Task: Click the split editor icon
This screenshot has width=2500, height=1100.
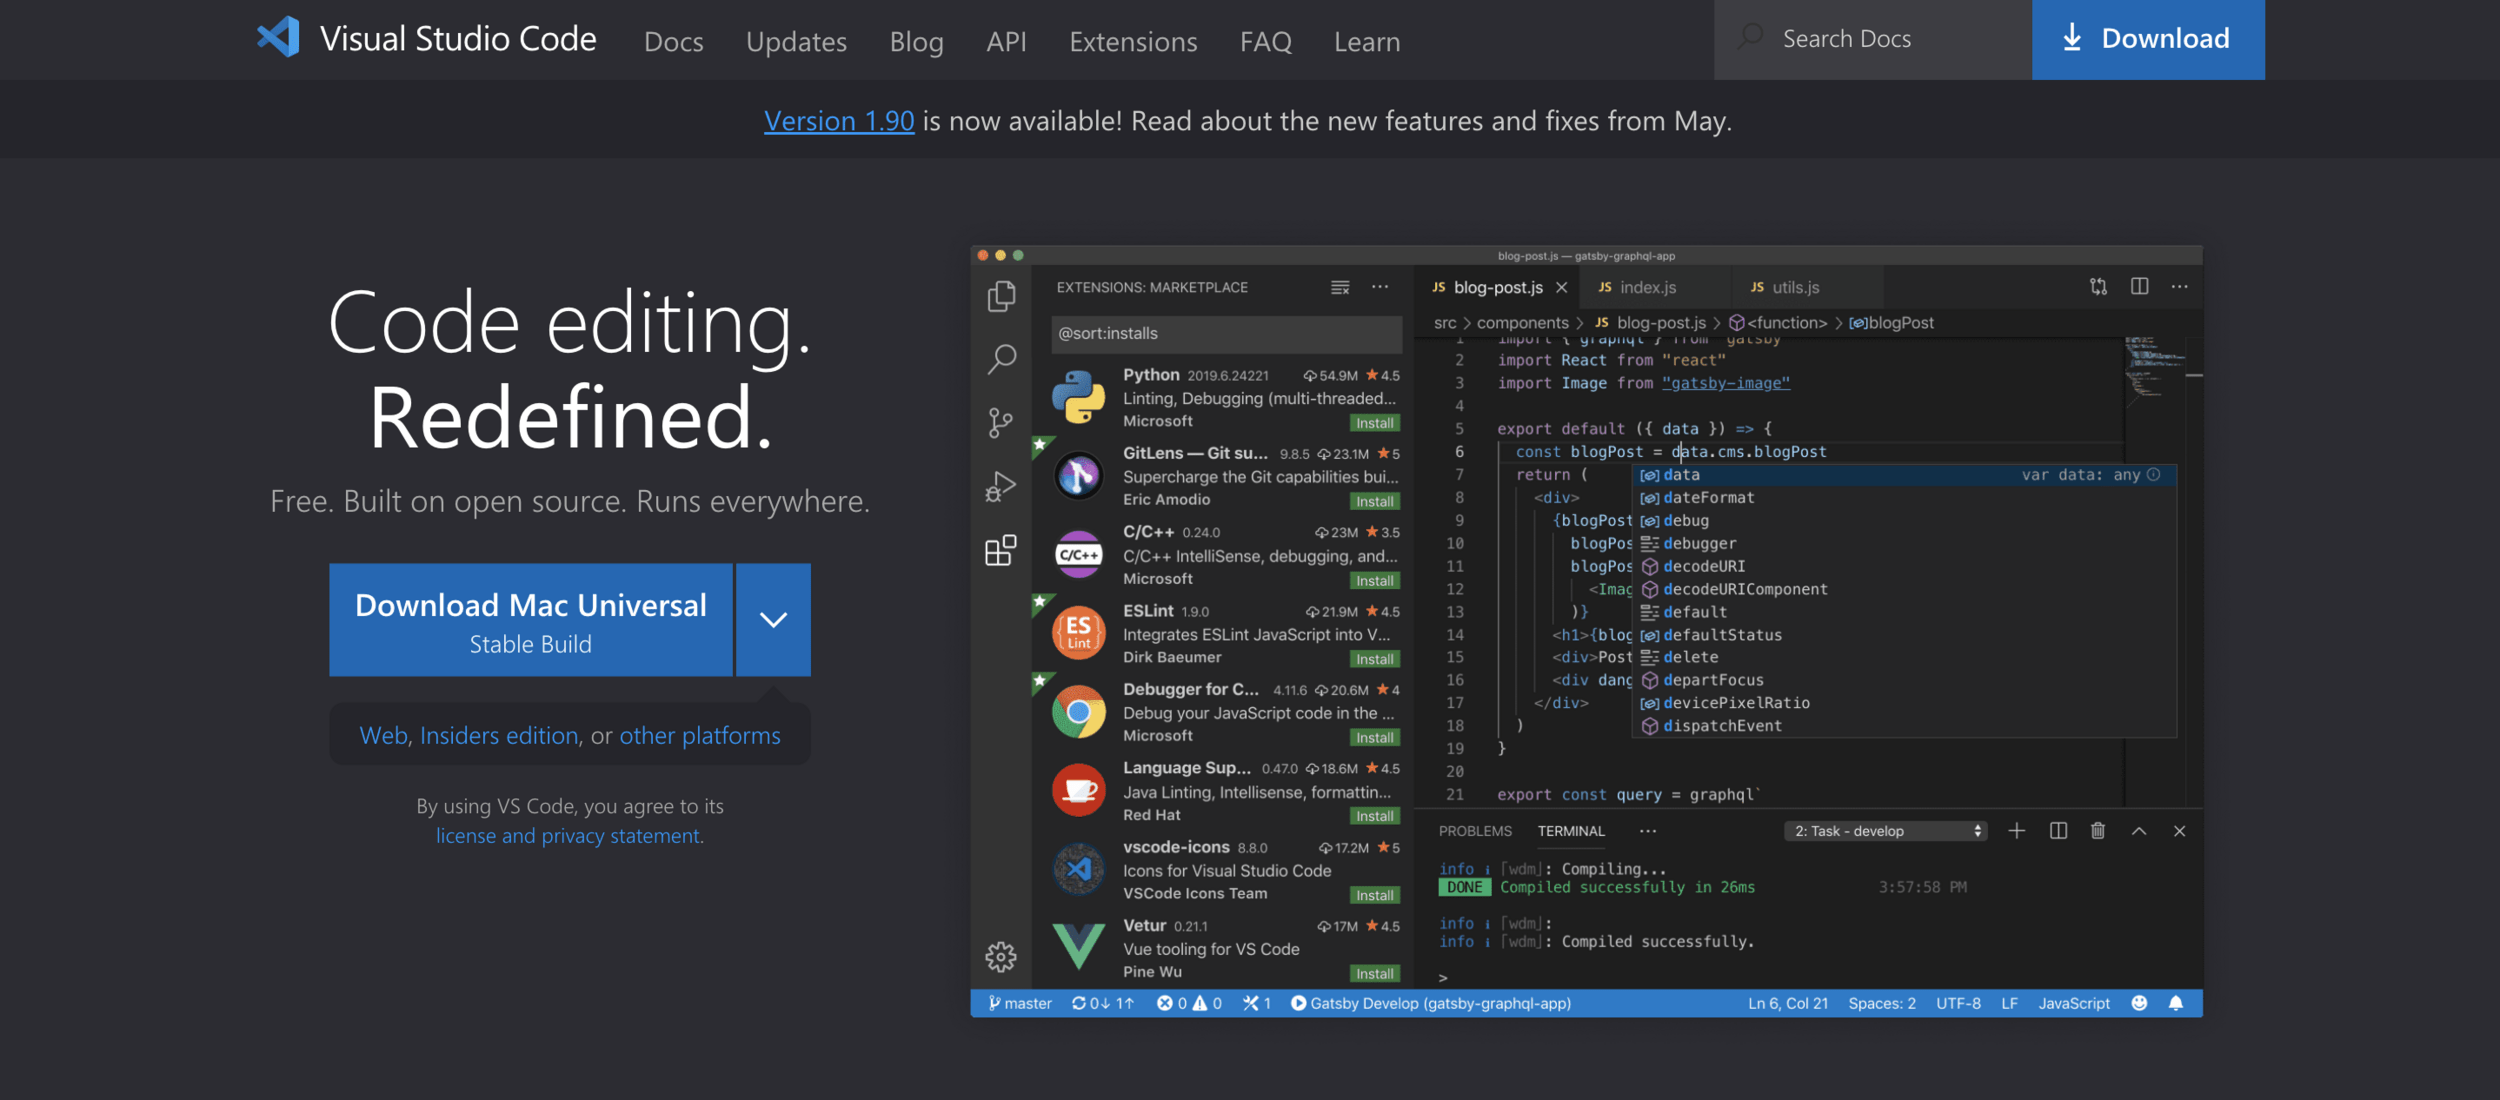Action: click(2139, 287)
